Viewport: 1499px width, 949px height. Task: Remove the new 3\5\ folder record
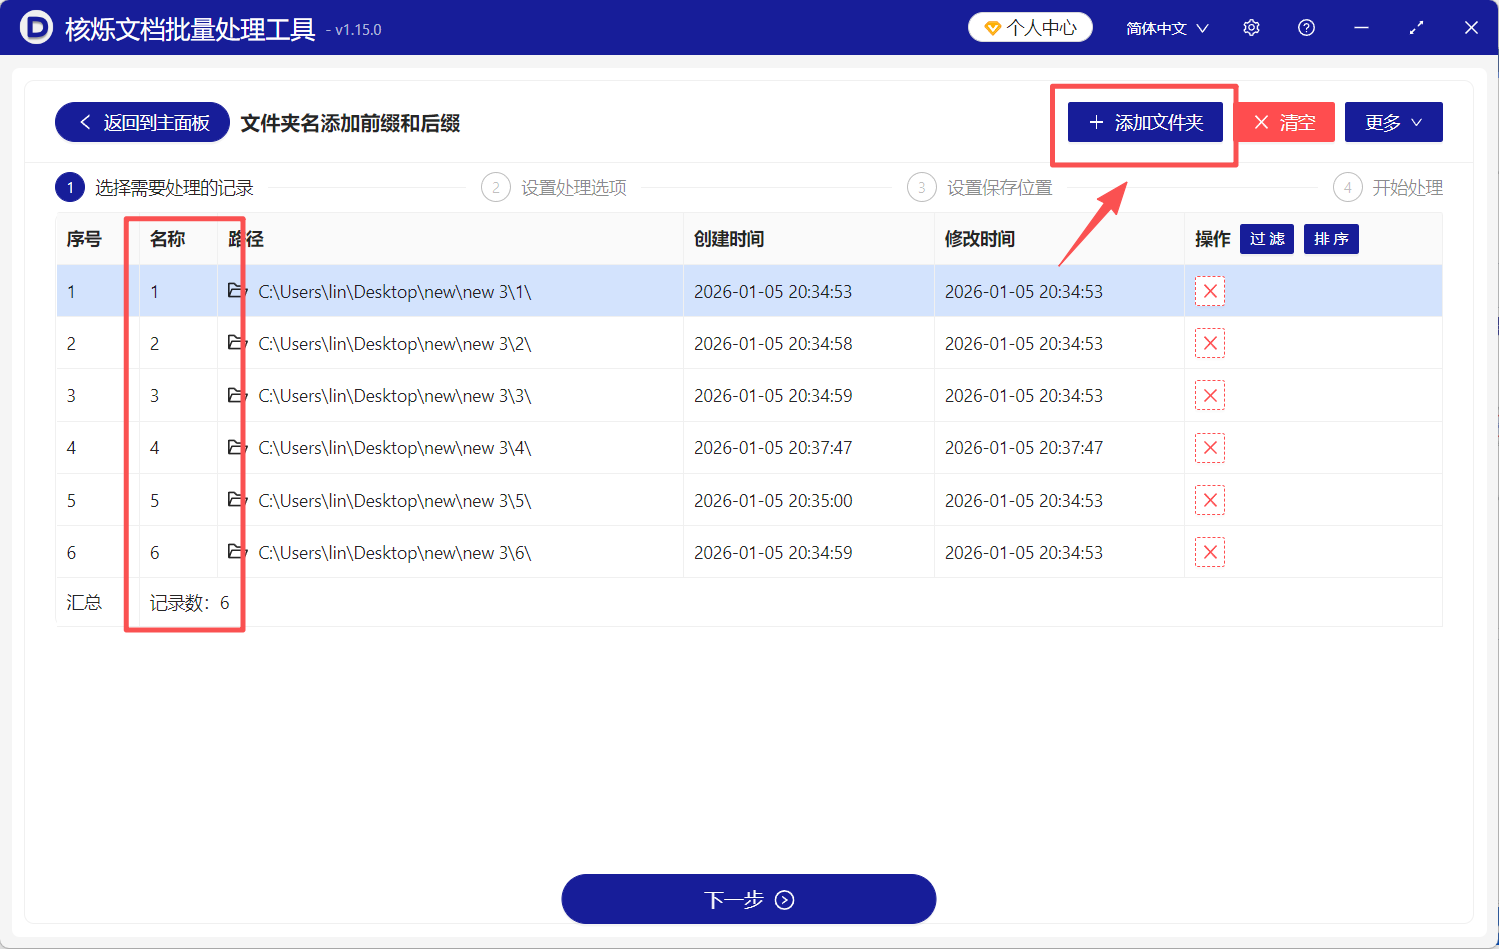point(1210,500)
